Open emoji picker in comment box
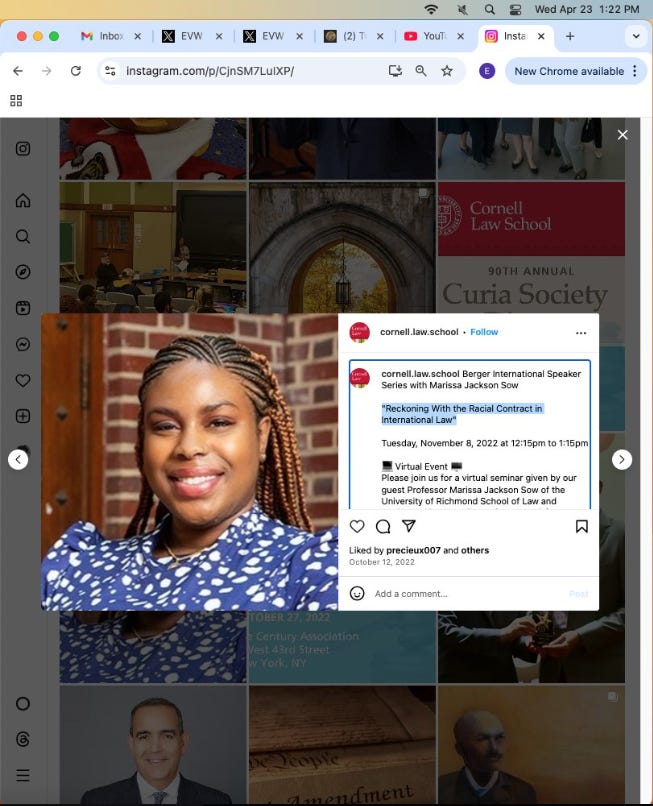The width and height of the screenshot is (653, 806). (x=357, y=593)
